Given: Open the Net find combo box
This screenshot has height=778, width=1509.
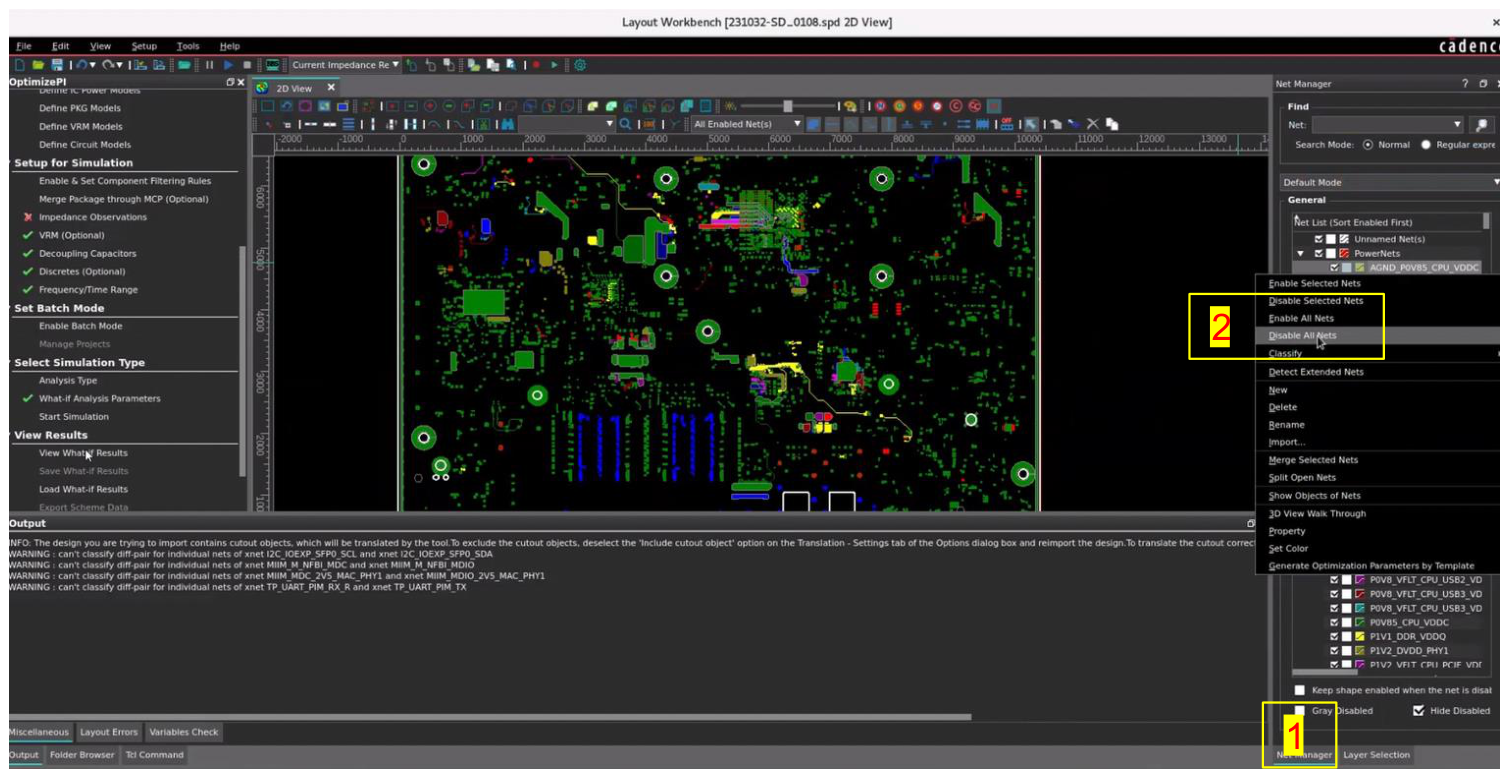Looking at the screenshot, I should click(x=1388, y=125).
